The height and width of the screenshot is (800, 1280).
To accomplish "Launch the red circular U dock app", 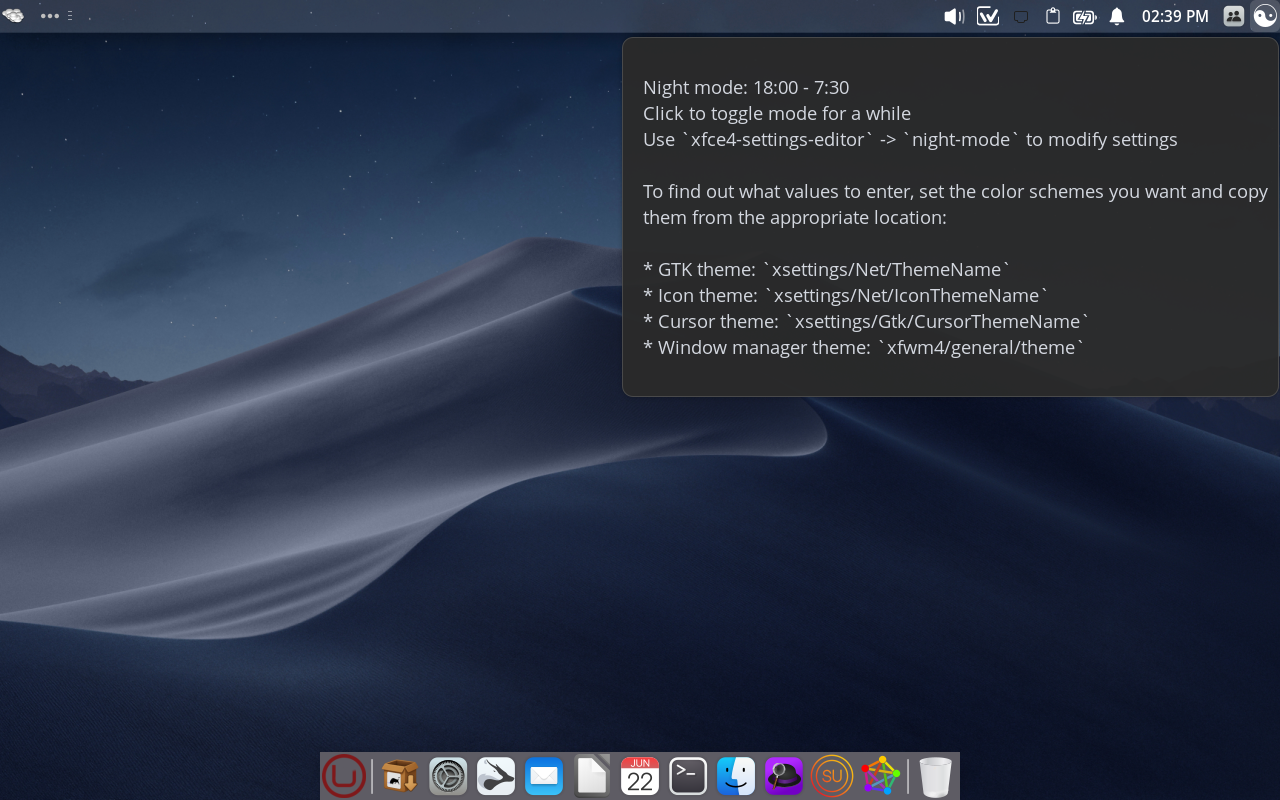I will (x=344, y=776).
